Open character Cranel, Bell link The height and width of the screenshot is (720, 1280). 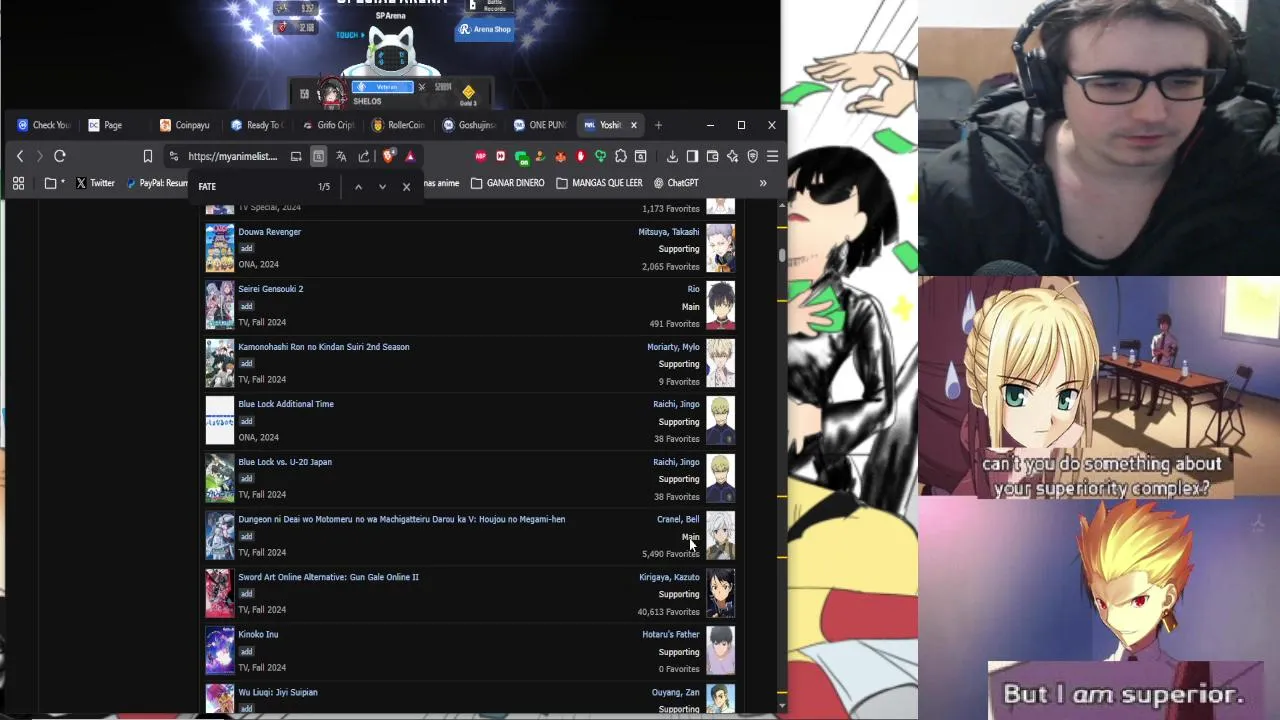coord(678,519)
